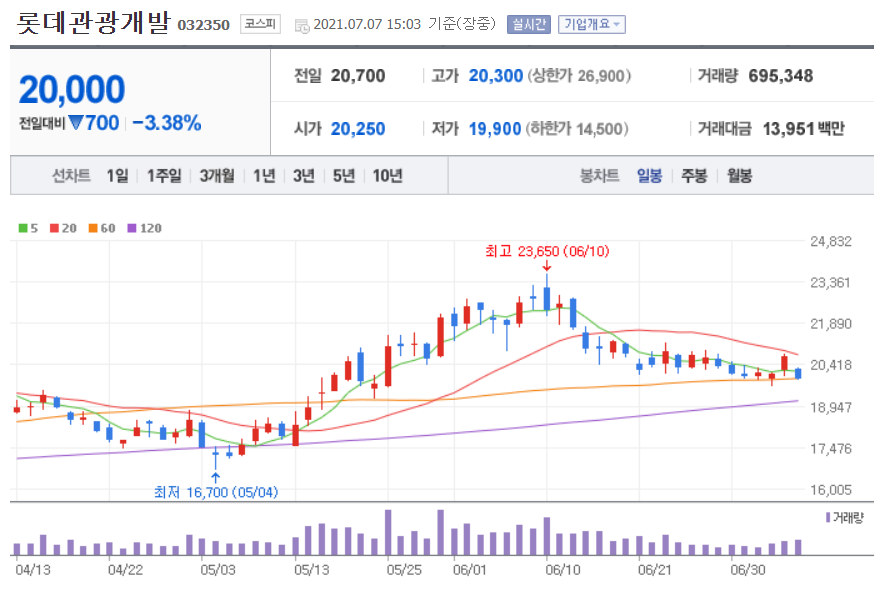
Task: Click the 04/13 date axis label
Action: [x=33, y=570]
